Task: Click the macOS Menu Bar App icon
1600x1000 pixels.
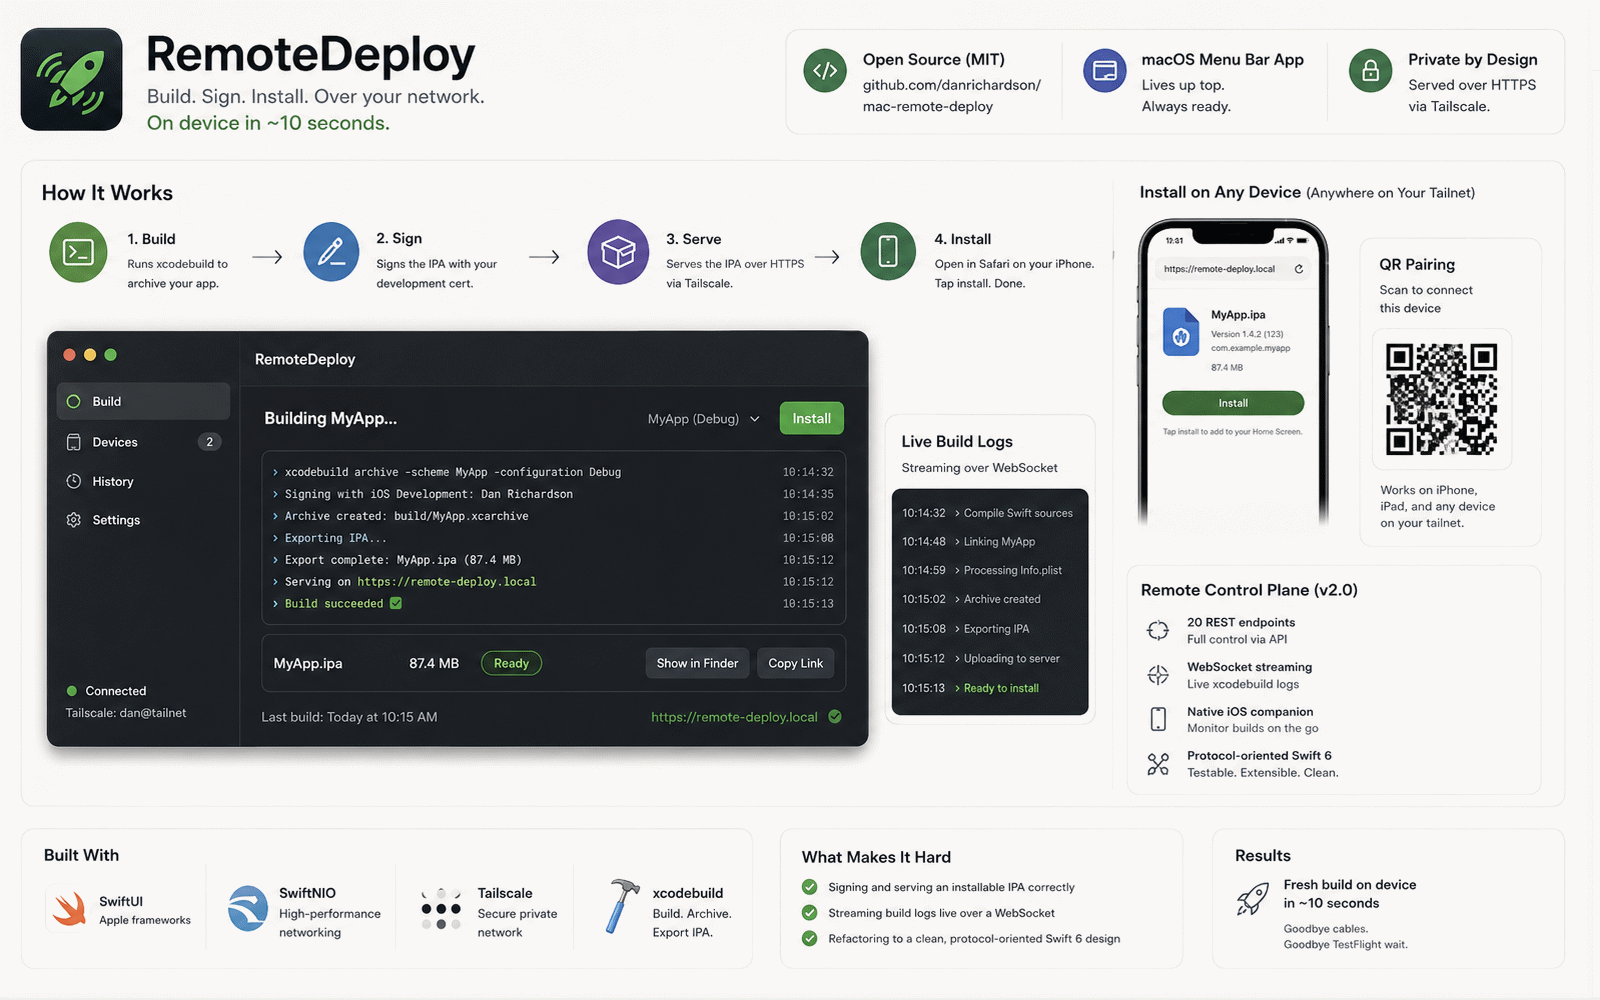Action: point(1105,71)
